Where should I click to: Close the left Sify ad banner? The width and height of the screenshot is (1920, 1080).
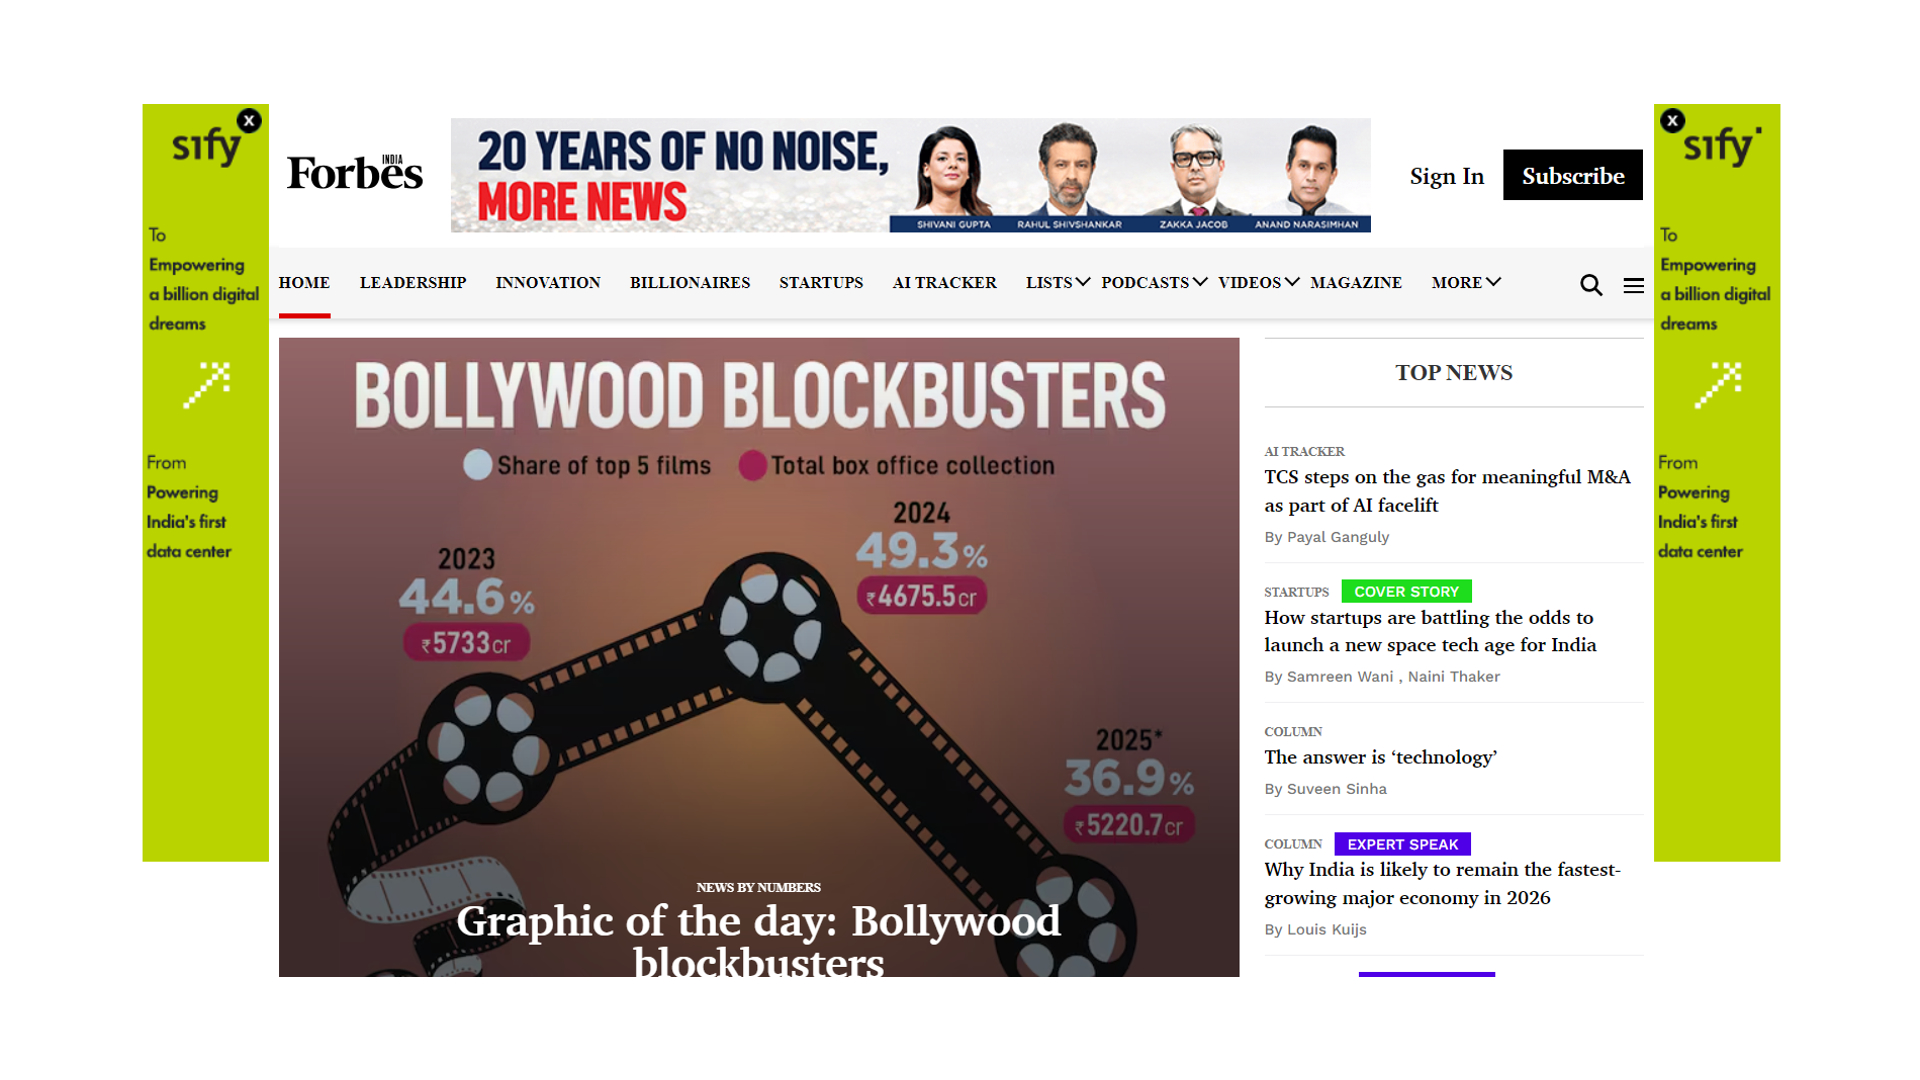[x=249, y=121]
